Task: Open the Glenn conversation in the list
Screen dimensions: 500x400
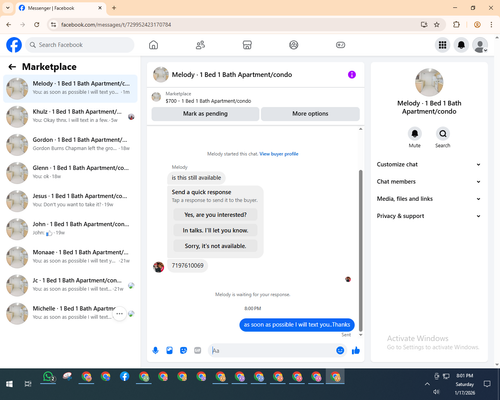Action: tap(70, 173)
